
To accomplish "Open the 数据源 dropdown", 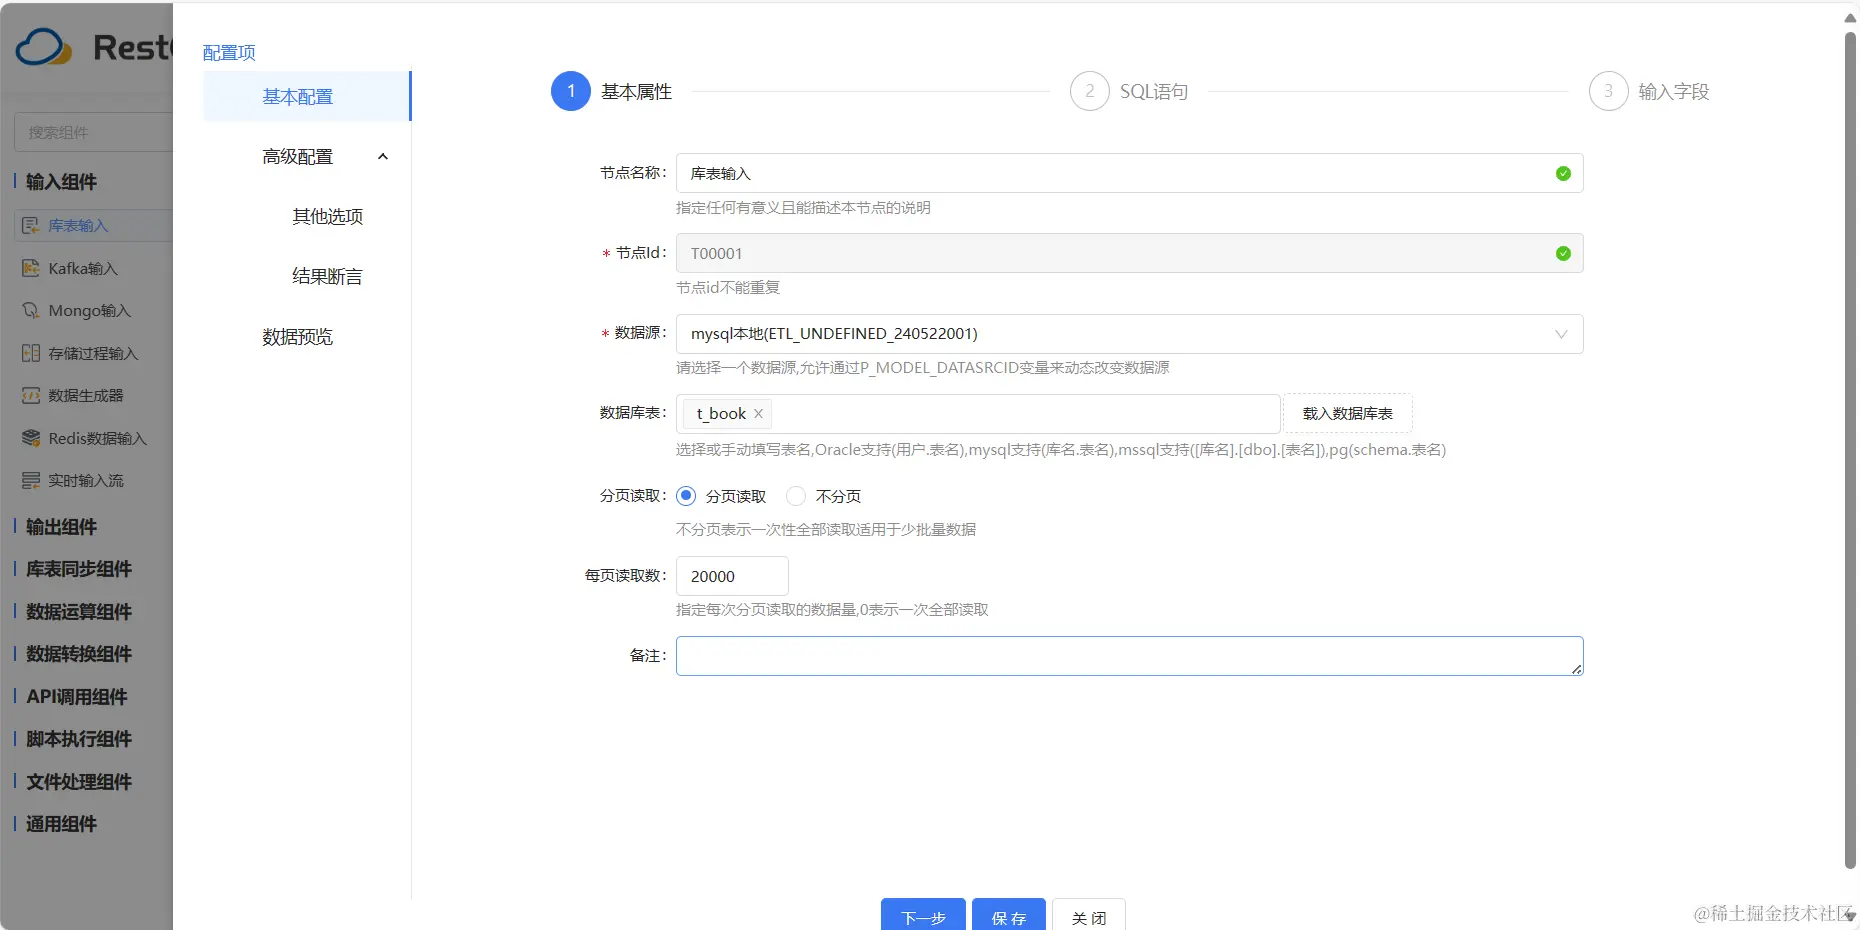I will [x=1129, y=334].
